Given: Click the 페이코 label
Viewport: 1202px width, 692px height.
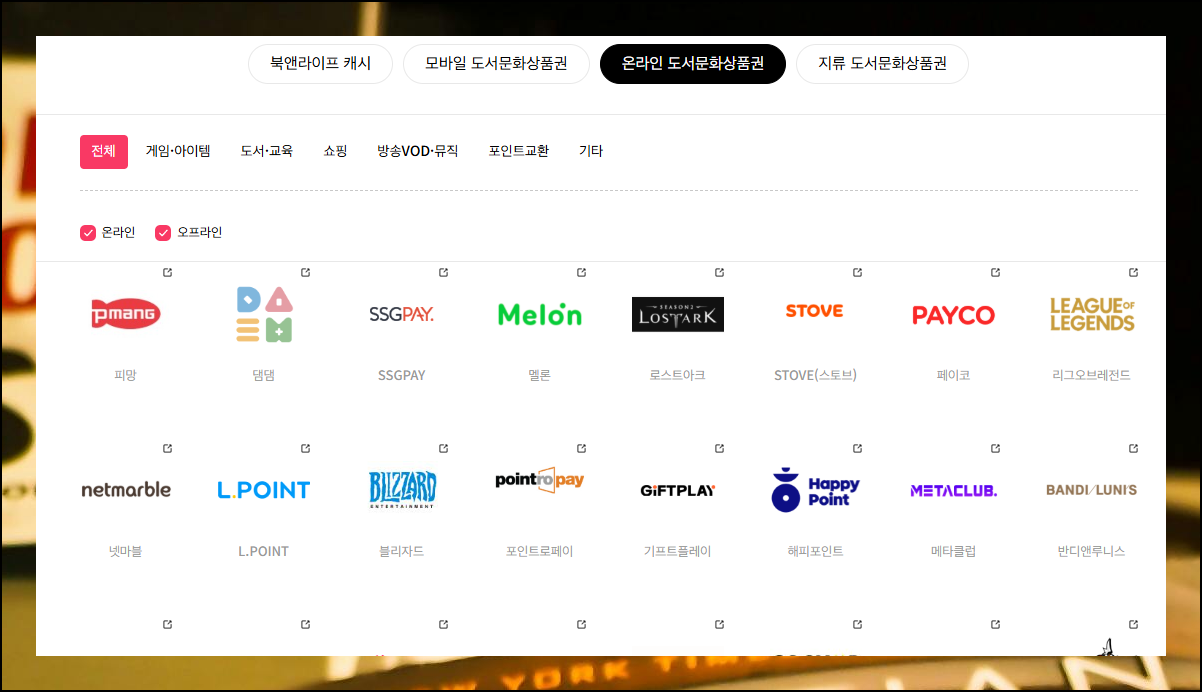Looking at the screenshot, I should (954, 375).
